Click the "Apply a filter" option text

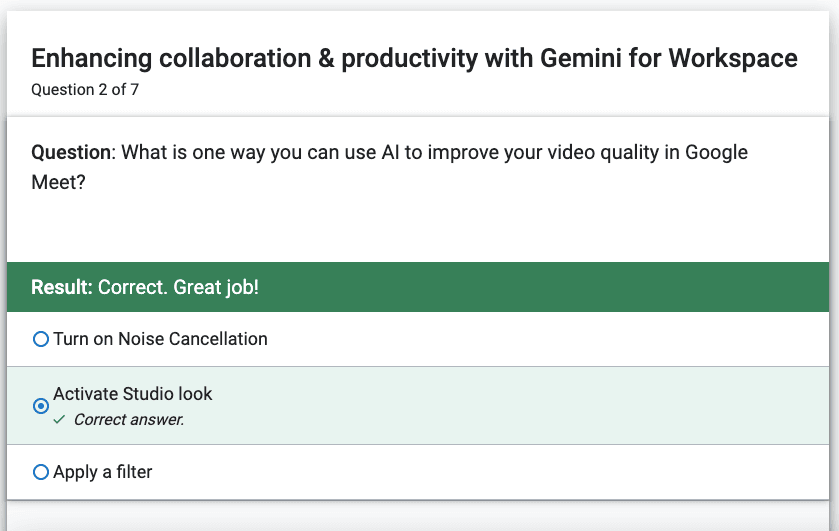[x=103, y=472]
